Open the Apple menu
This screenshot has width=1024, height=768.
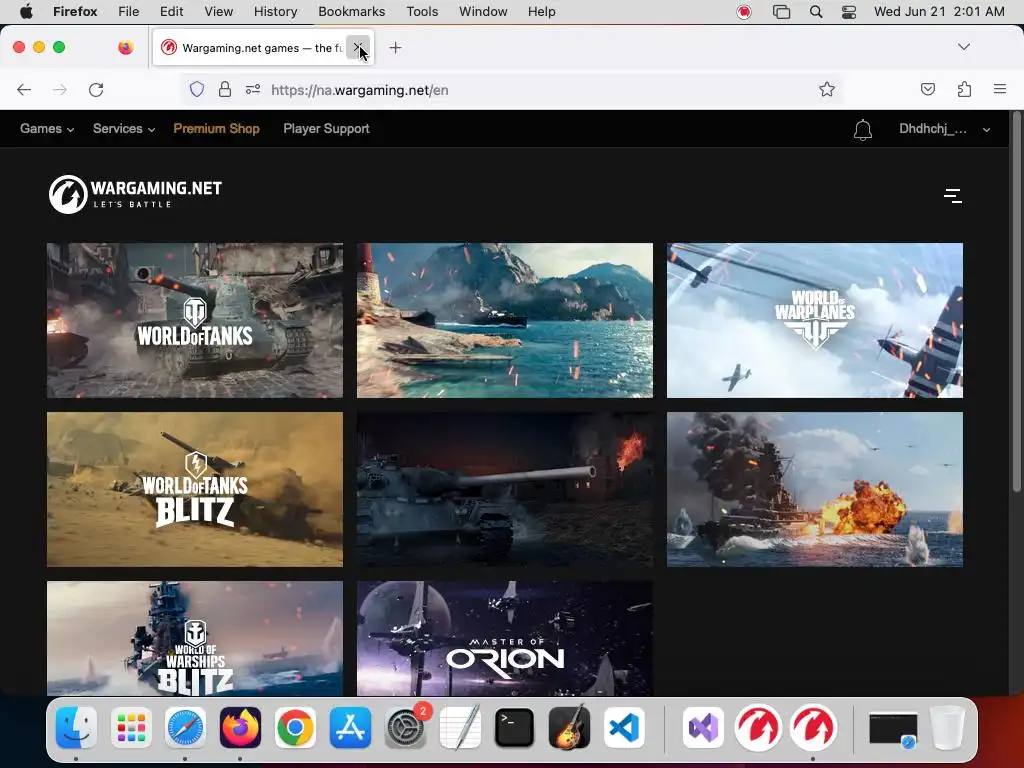27,12
